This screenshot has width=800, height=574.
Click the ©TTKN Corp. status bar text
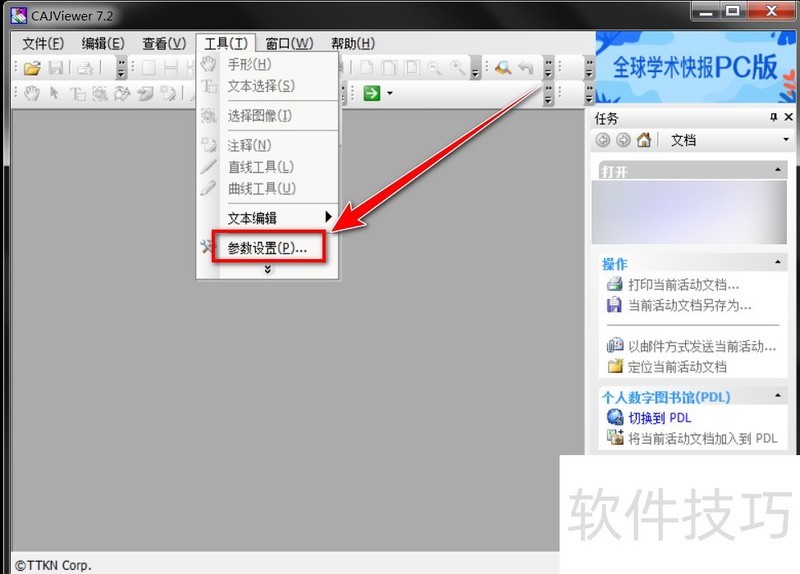[x=53, y=565]
